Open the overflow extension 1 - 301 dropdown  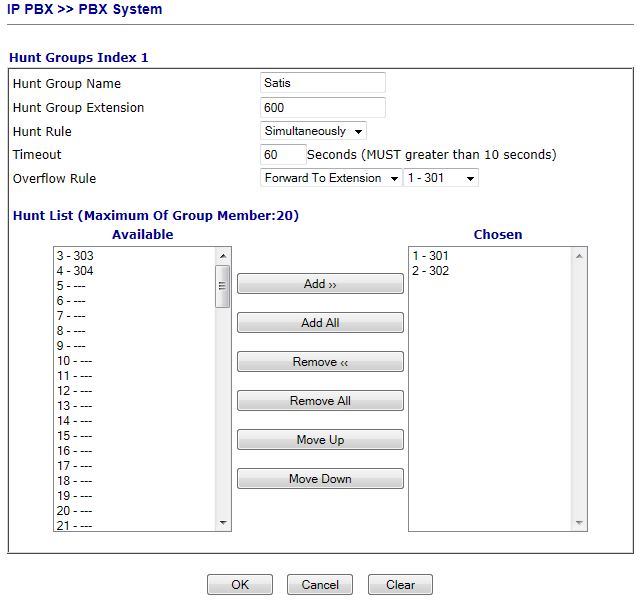(440, 178)
